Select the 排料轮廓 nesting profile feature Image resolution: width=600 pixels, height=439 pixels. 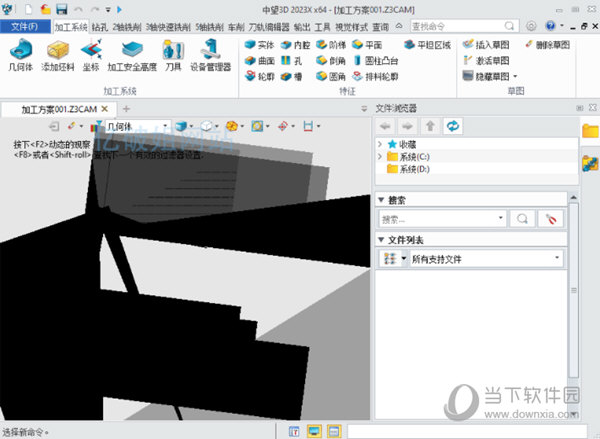click(x=375, y=76)
